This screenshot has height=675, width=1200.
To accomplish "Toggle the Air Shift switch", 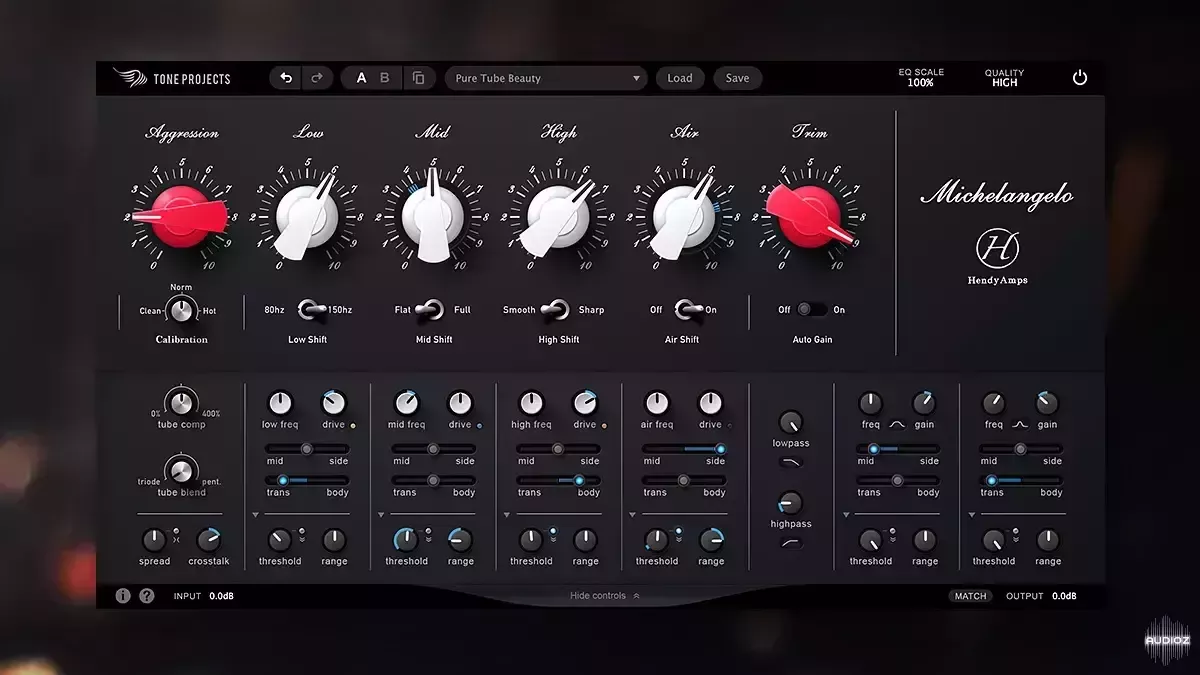I will coord(684,310).
